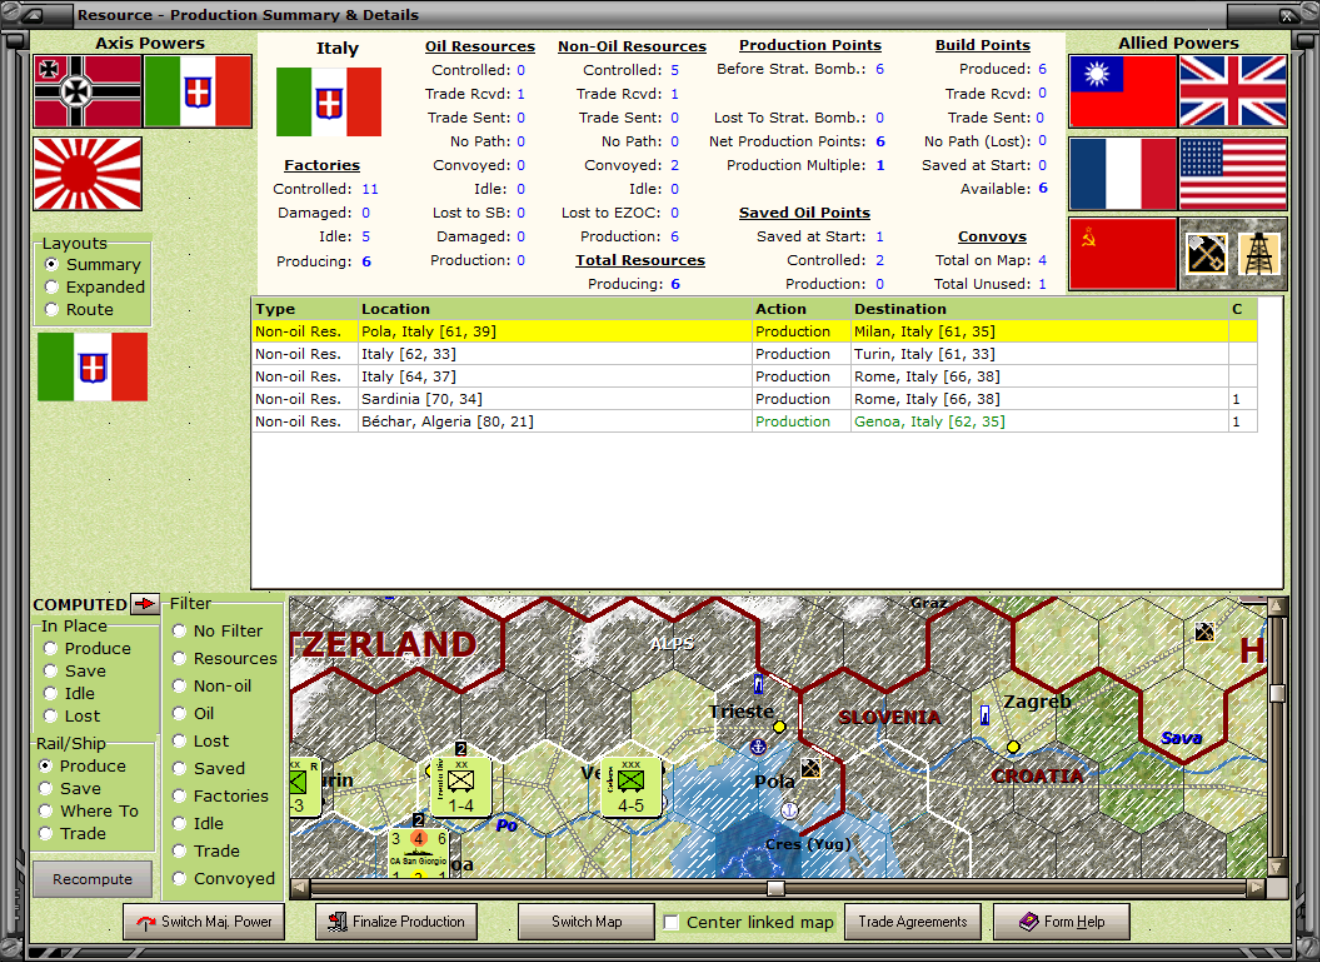Viewport: 1320px width, 962px height.
Task: Click map scroll right arrow
Action: tap(1257, 888)
